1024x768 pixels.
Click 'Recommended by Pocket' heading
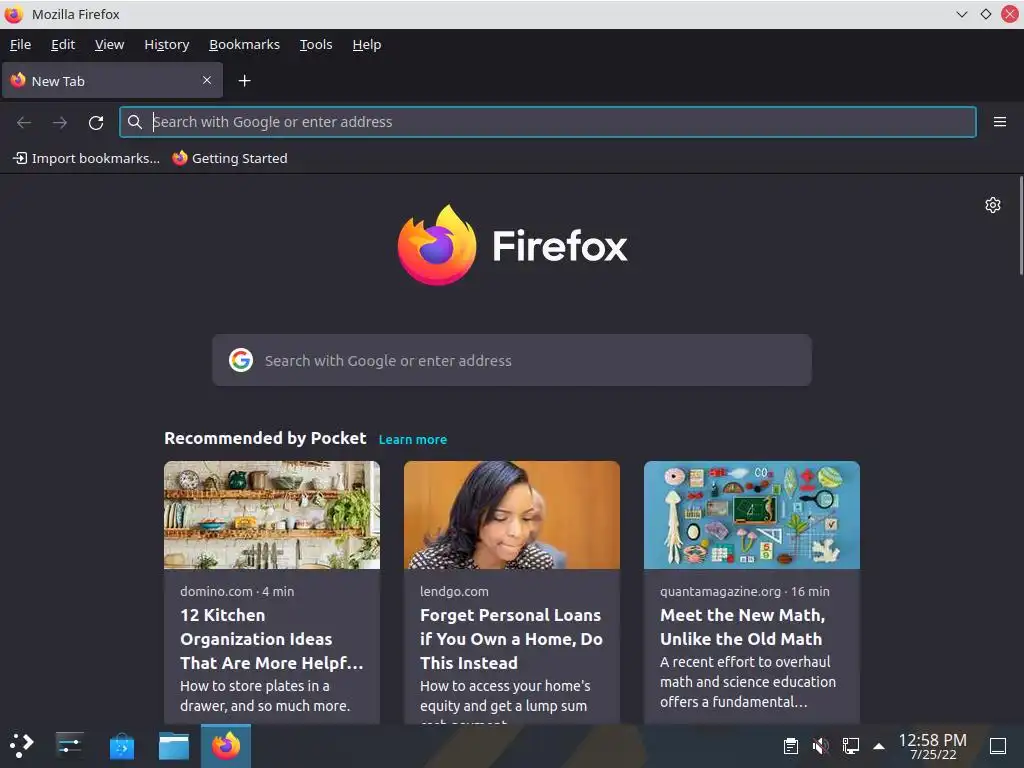coord(265,438)
